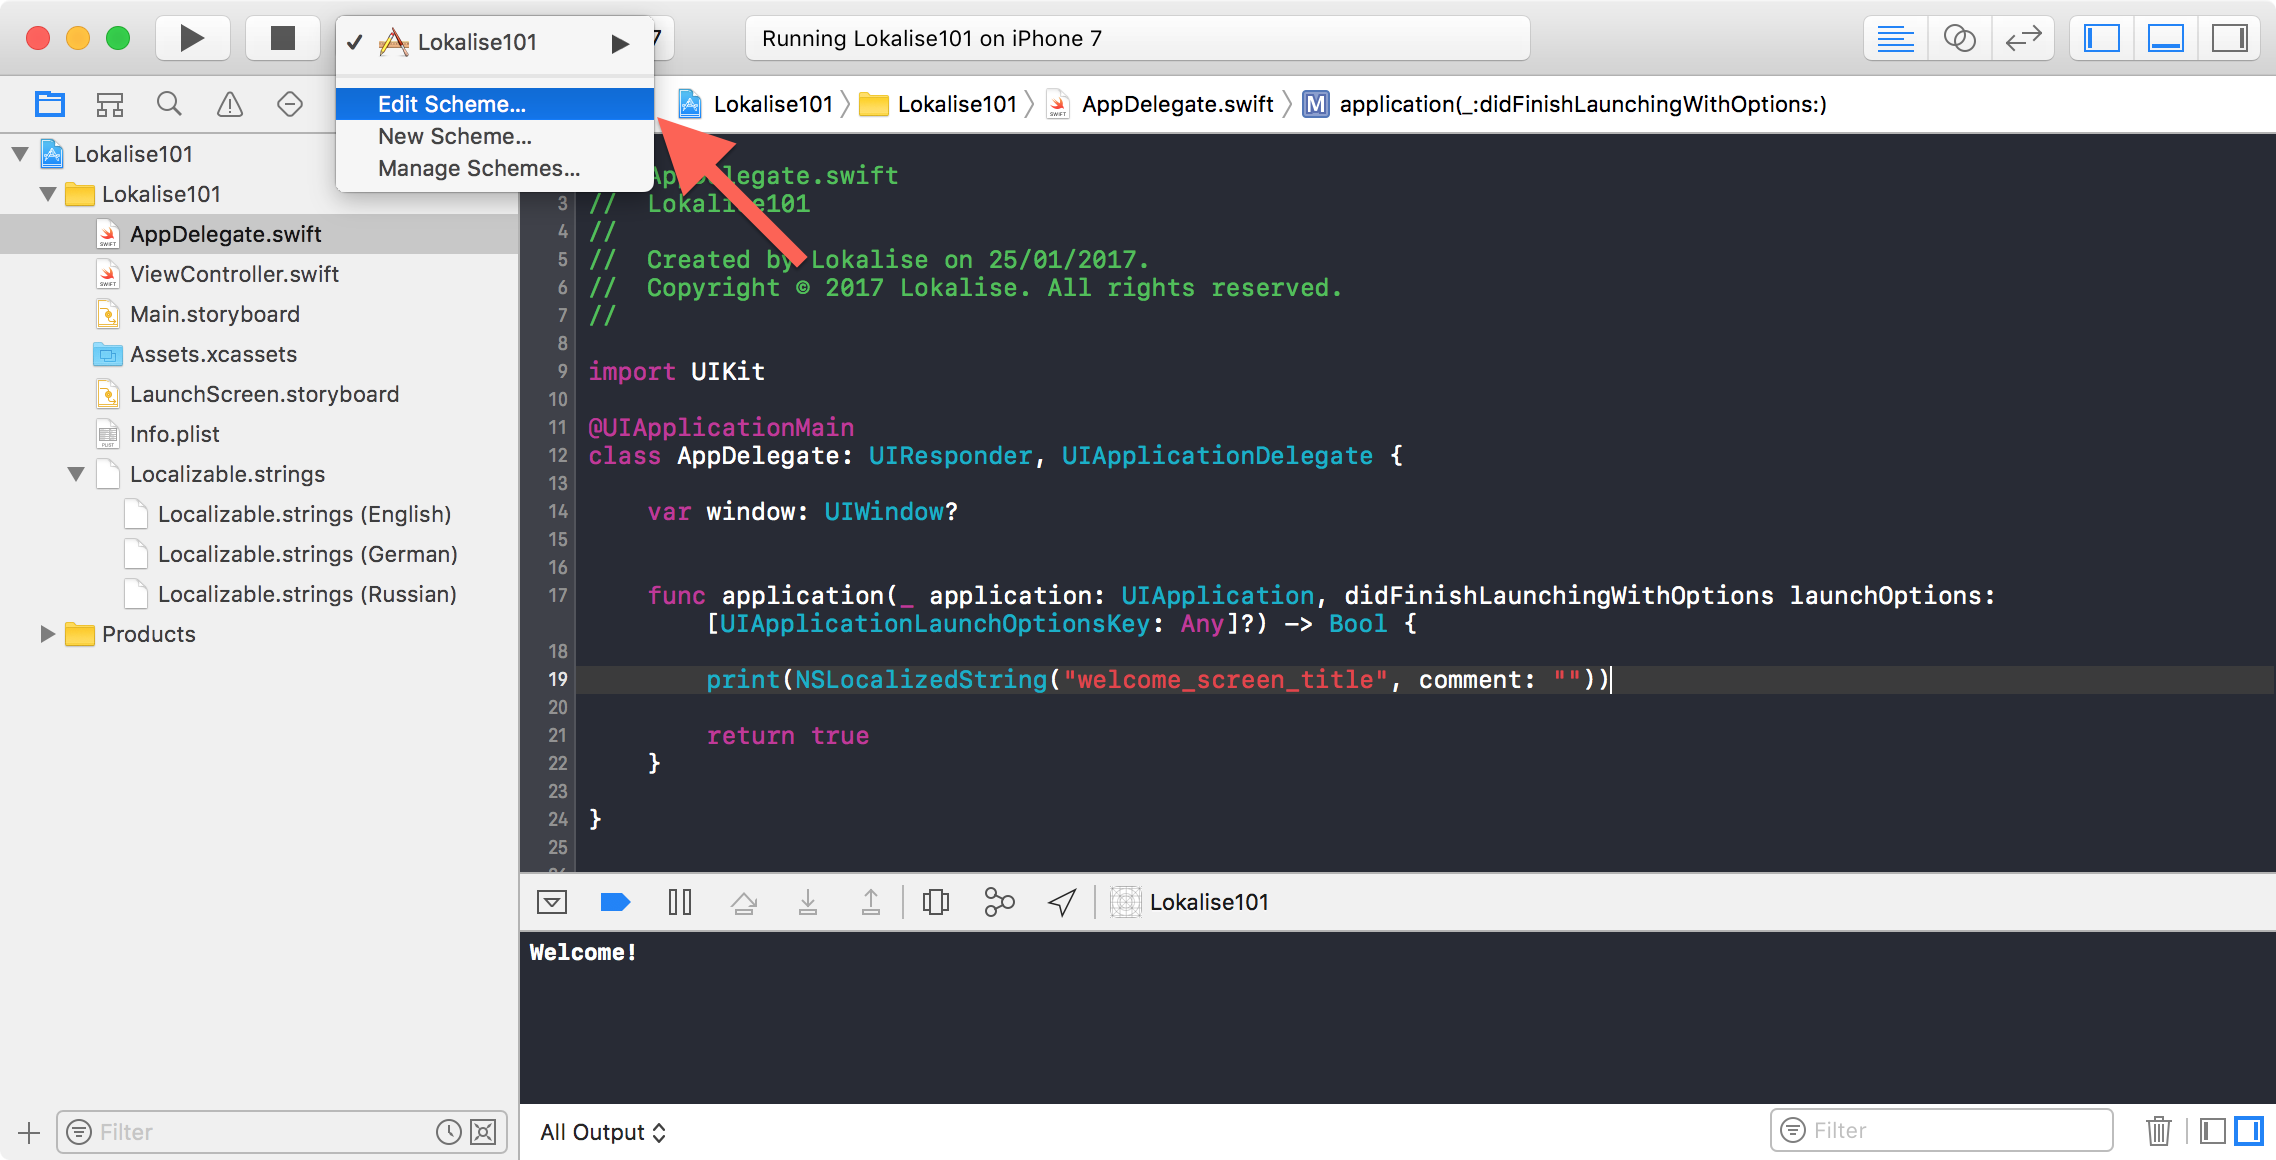This screenshot has height=1160, width=2276.
Task: Click line 19 in code gutter
Action: click(x=558, y=679)
